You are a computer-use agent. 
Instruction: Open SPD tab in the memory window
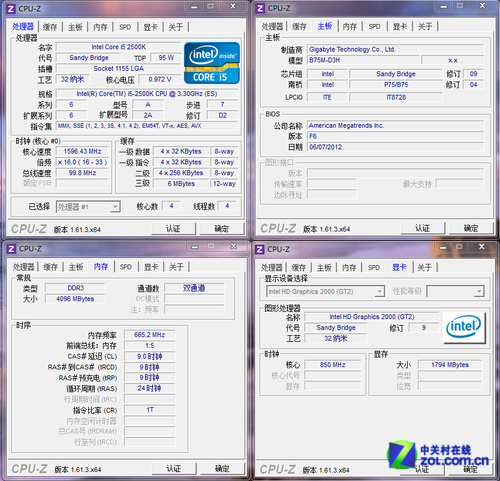126,267
